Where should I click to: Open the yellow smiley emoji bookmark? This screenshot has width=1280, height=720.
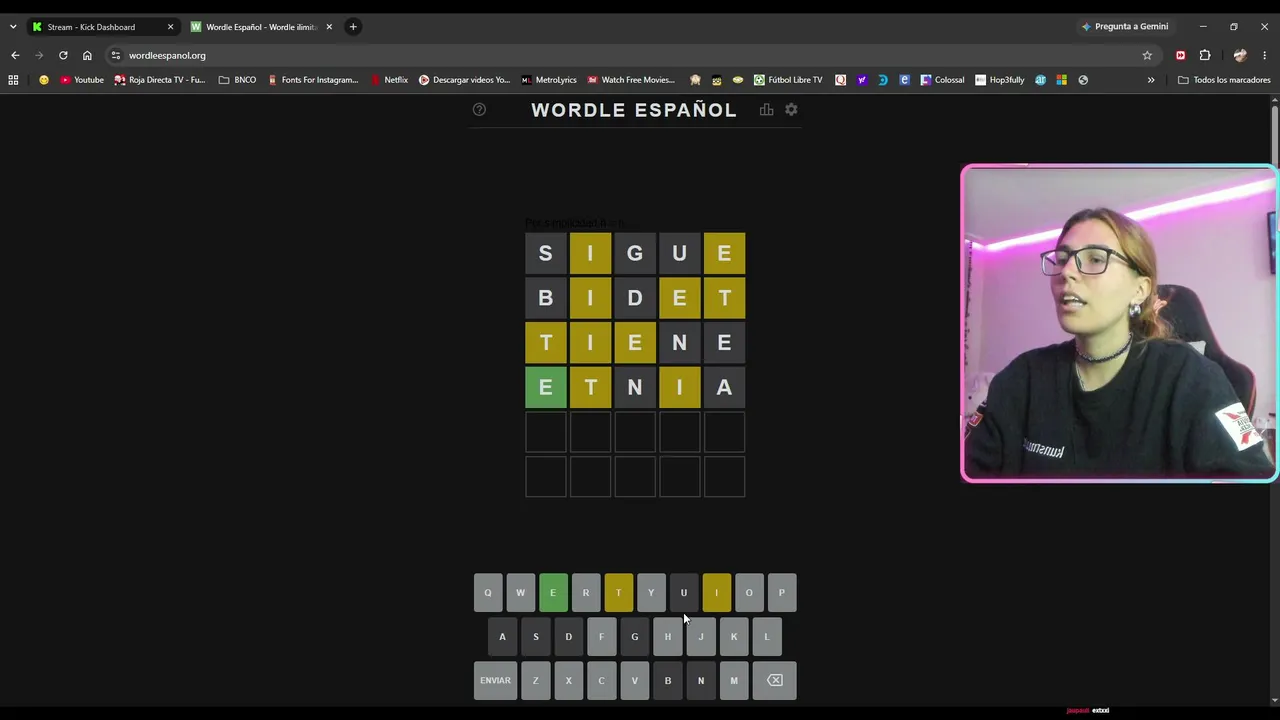click(x=43, y=80)
